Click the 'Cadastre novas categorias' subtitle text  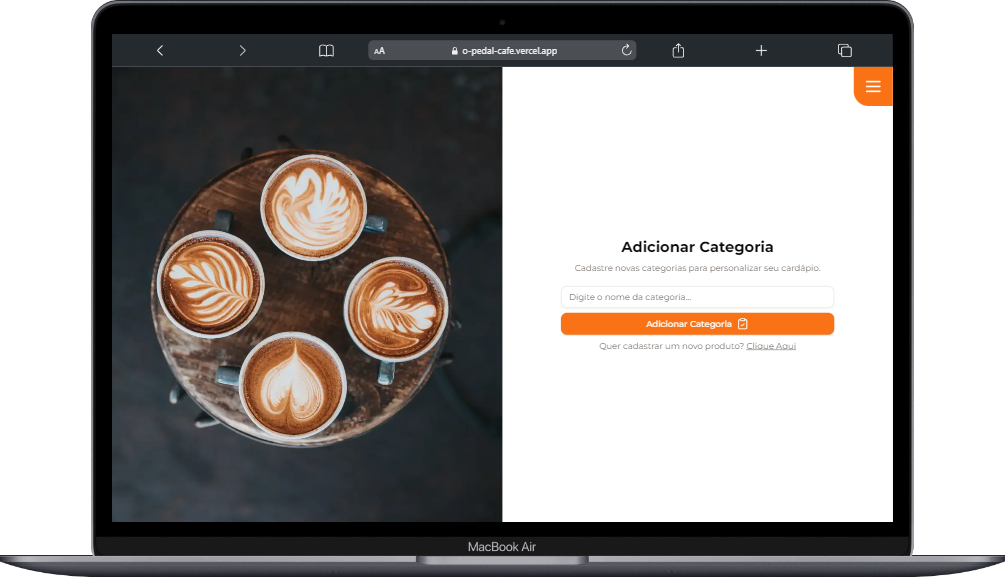697,268
